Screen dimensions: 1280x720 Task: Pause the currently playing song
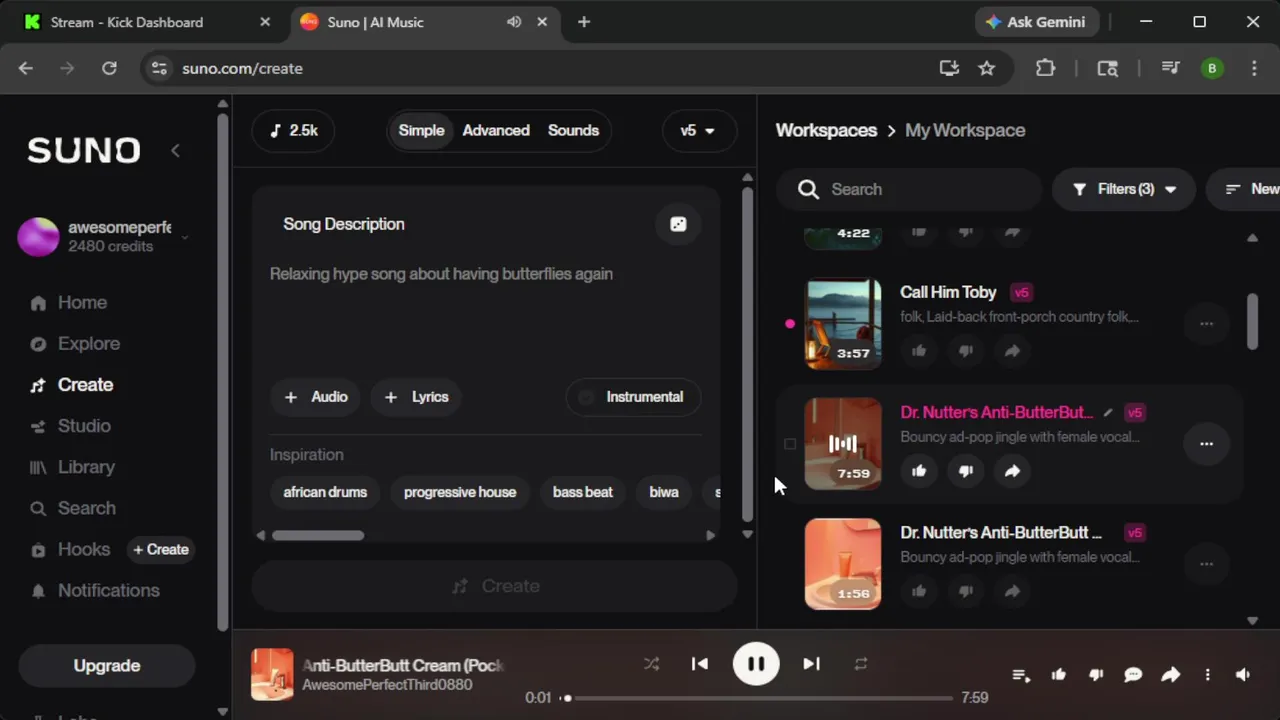(x=756, y=664)
